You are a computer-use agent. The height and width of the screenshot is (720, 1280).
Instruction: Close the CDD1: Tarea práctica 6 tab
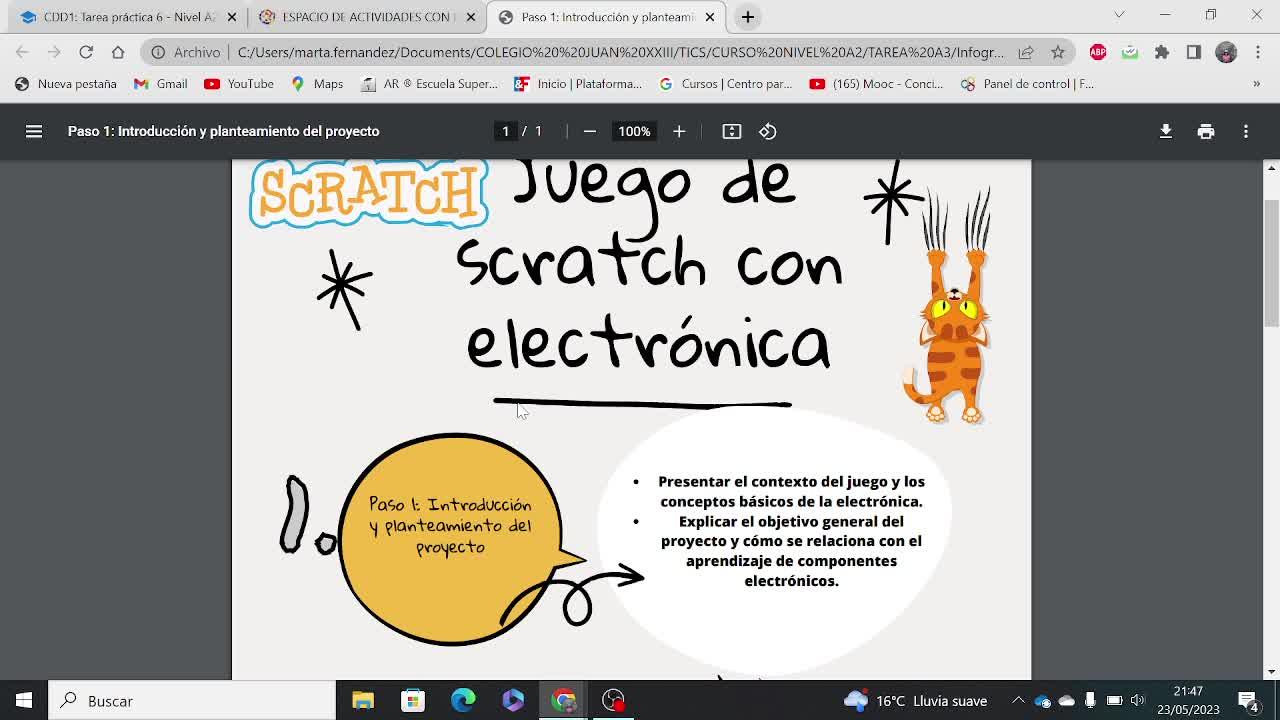coord(232,17)
